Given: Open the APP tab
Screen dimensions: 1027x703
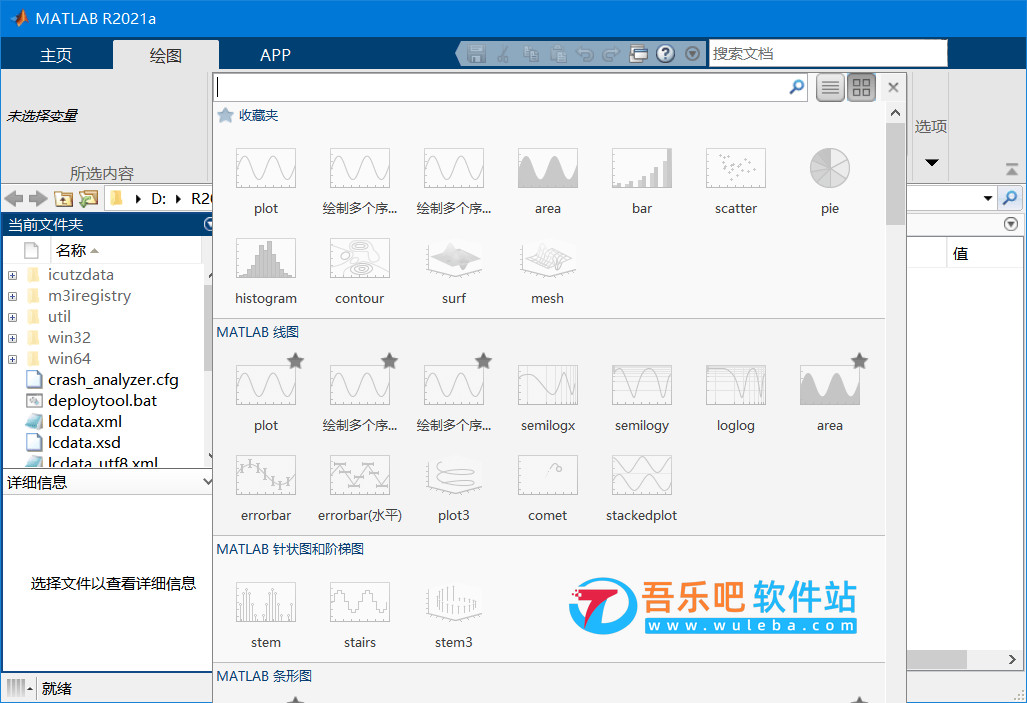Looking at the screenshot, I should [x=275, y=55].
